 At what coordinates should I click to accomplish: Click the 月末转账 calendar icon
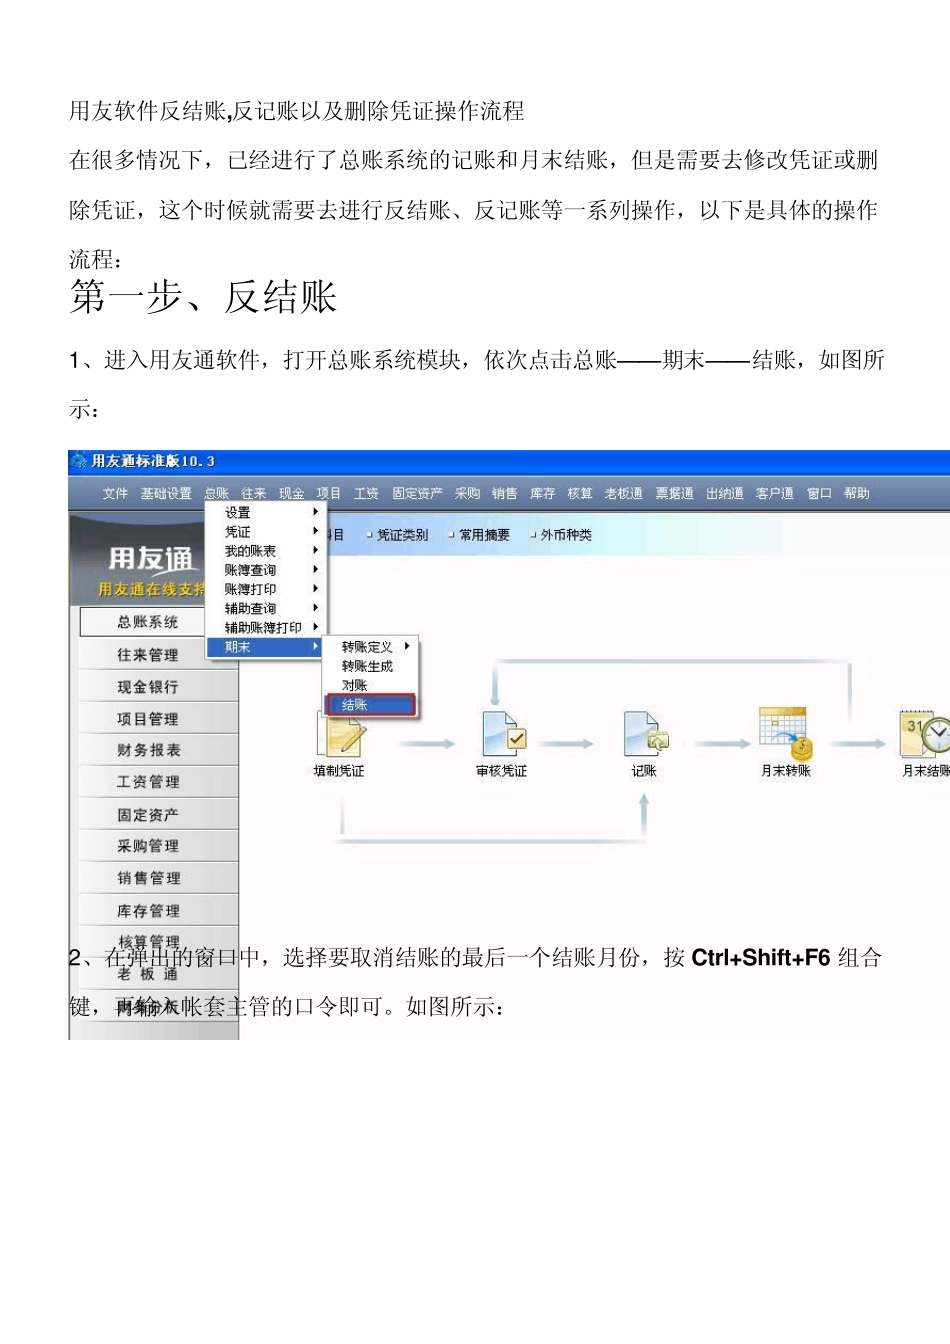(786, 733)
